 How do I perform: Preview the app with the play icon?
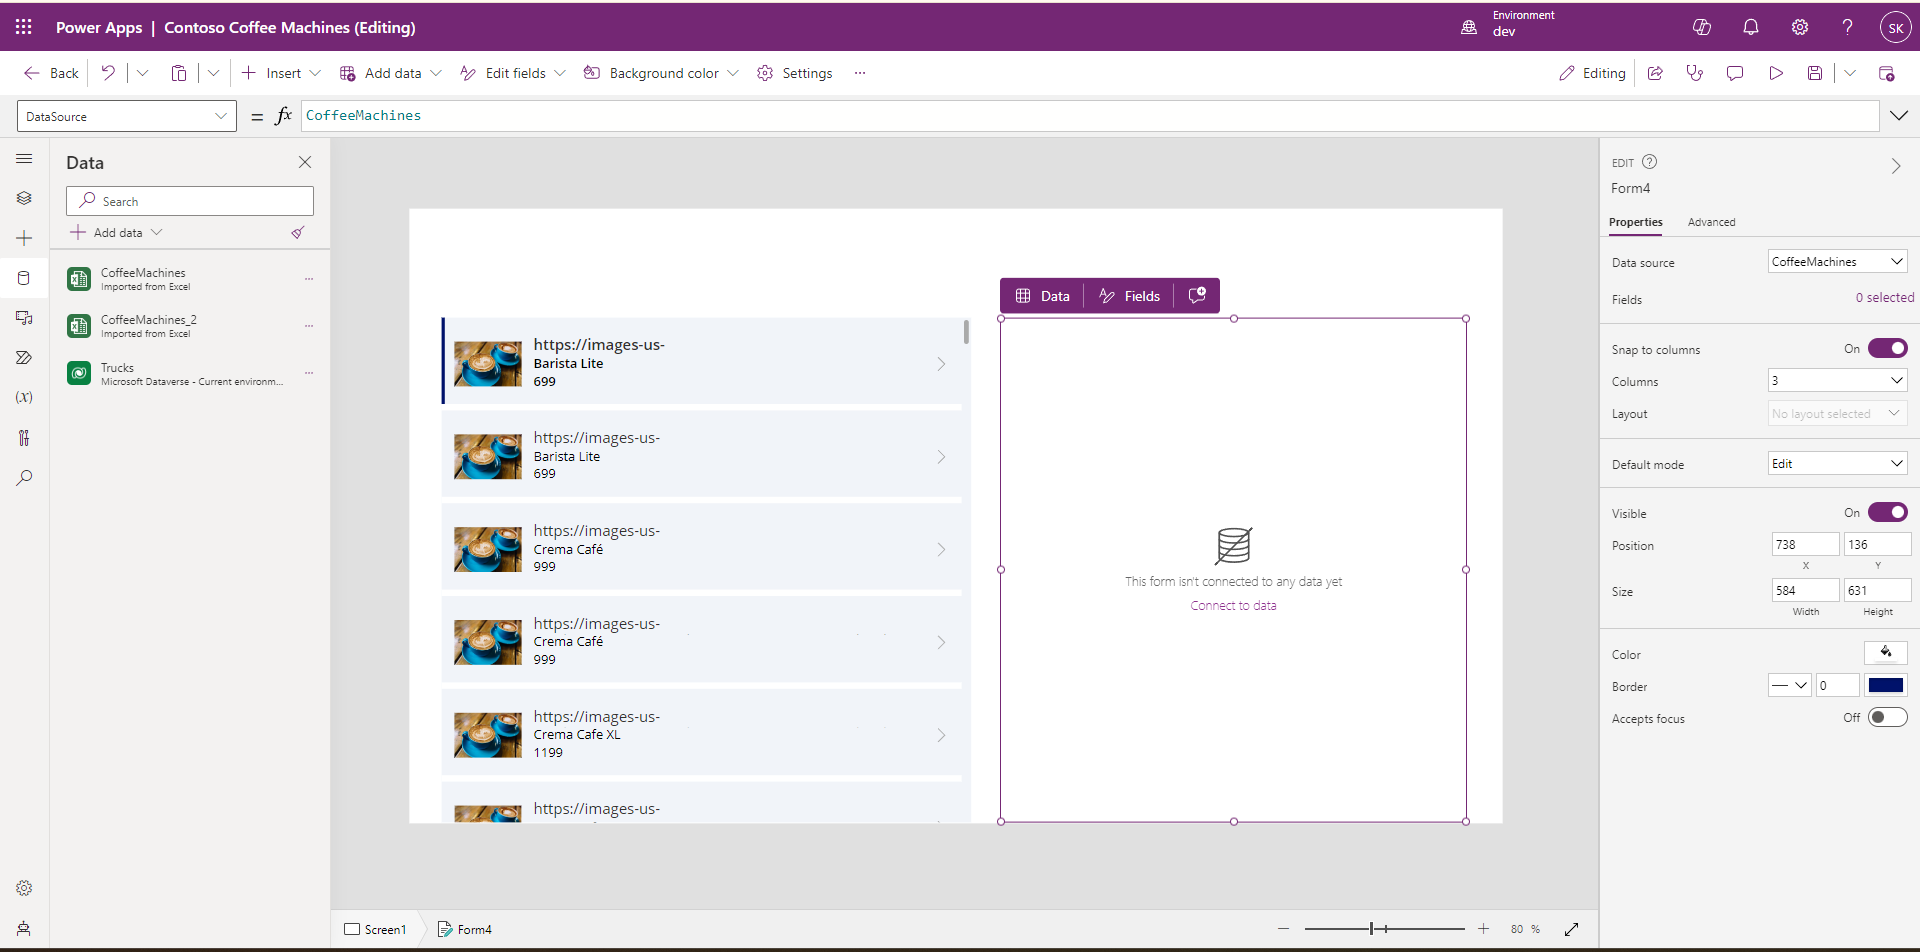click(1776, 73)
